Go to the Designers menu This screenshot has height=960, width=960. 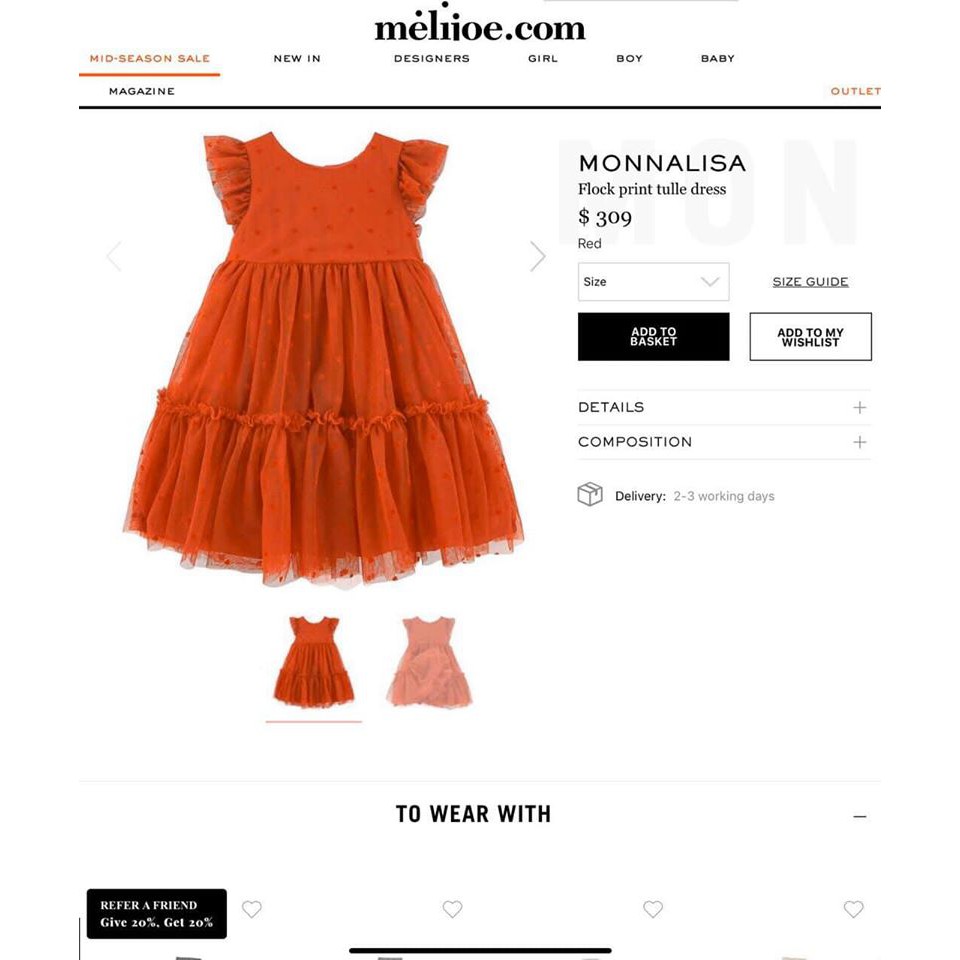pos(432,59)
